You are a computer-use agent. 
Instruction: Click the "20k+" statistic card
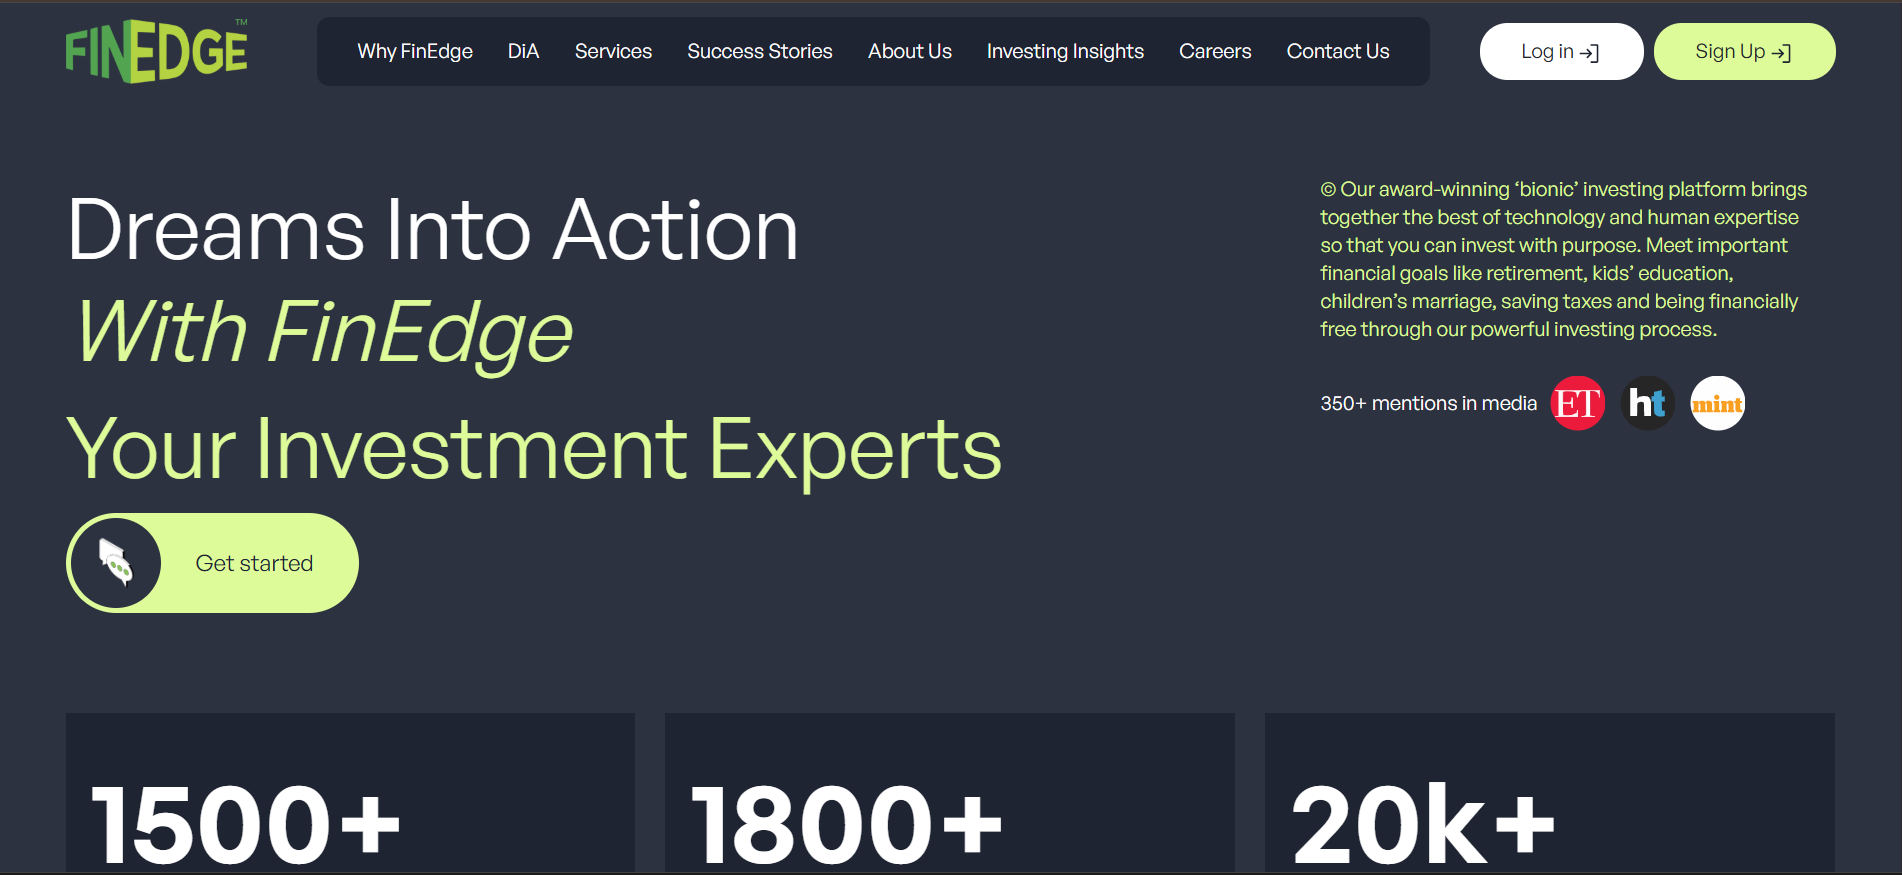[1550, 792]
